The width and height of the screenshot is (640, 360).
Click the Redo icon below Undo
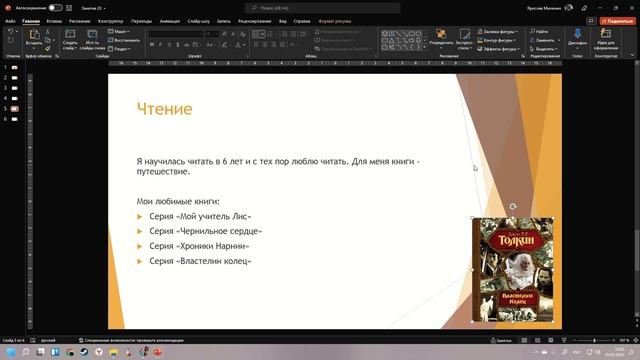(10, 40)
